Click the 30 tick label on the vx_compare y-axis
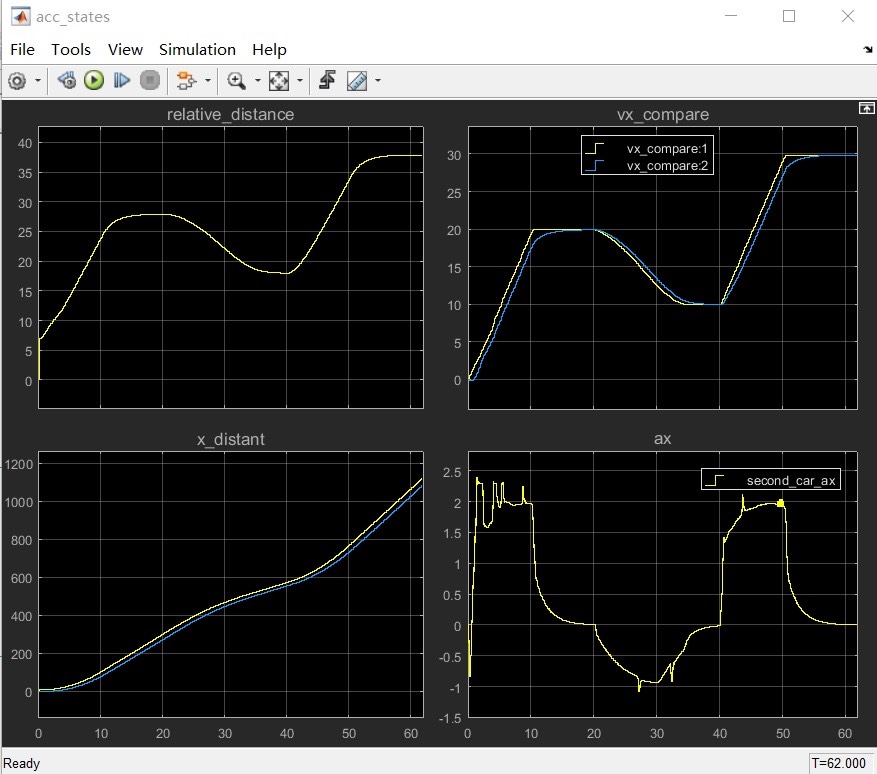Viewport: 877px width, 774px height. click(x=454, y=155)
